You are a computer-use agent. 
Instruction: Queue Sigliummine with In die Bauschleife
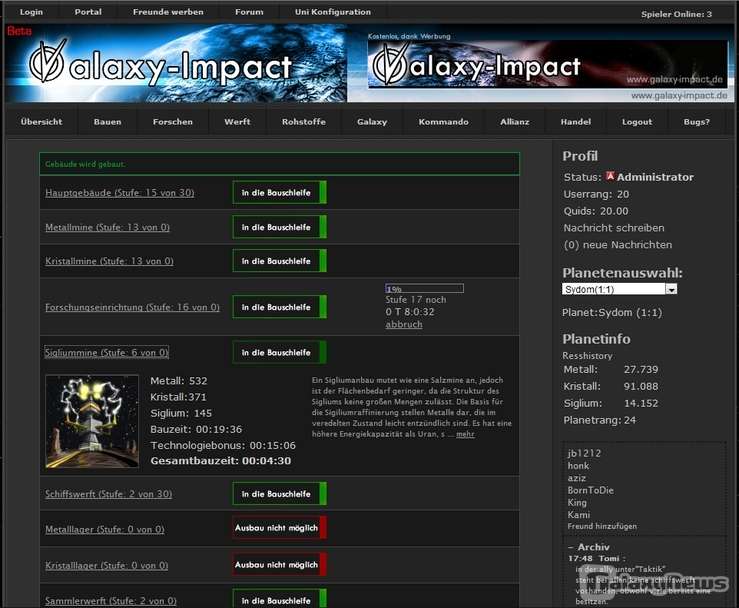pos(279,353)
